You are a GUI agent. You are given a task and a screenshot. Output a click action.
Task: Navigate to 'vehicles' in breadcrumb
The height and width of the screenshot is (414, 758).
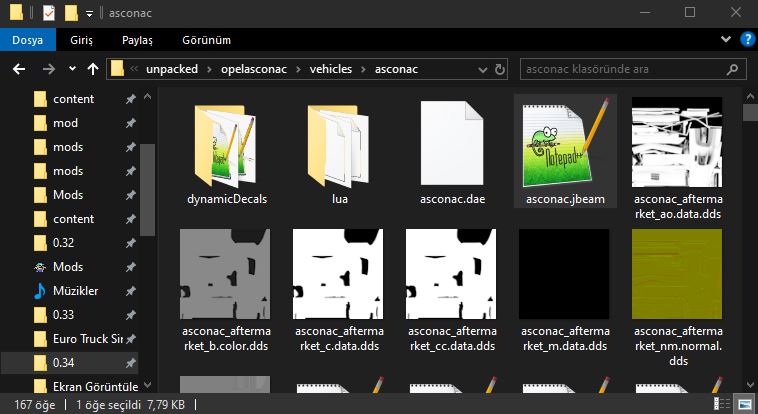[x=331, y=69]
